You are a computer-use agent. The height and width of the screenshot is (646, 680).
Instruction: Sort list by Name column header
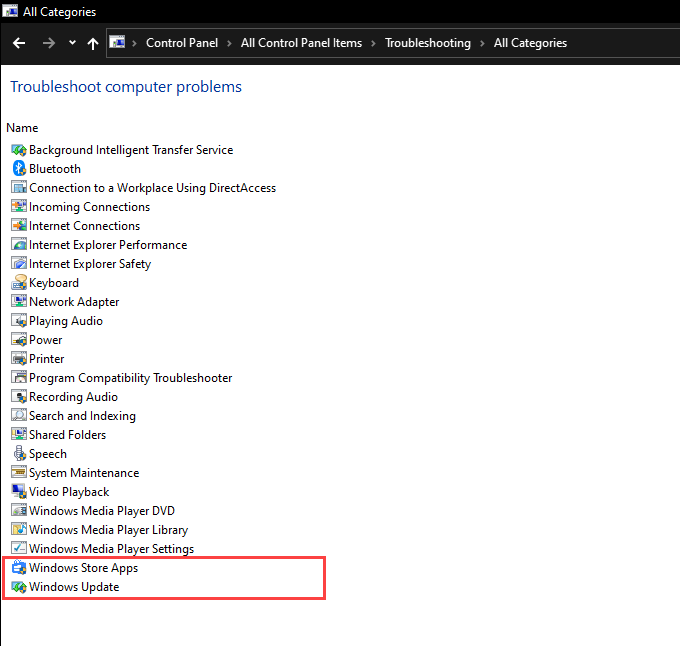click(x=22, y=128)
